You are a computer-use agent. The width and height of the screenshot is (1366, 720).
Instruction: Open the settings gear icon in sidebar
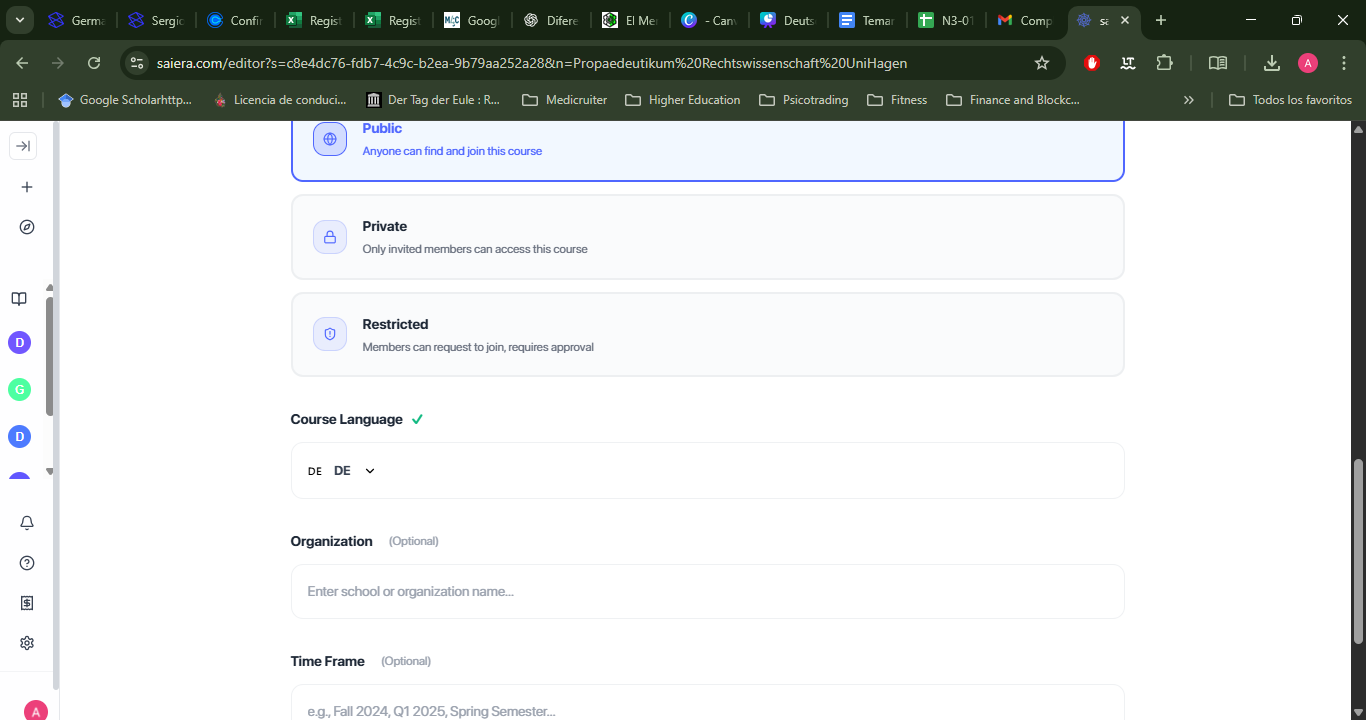(27, 643)
